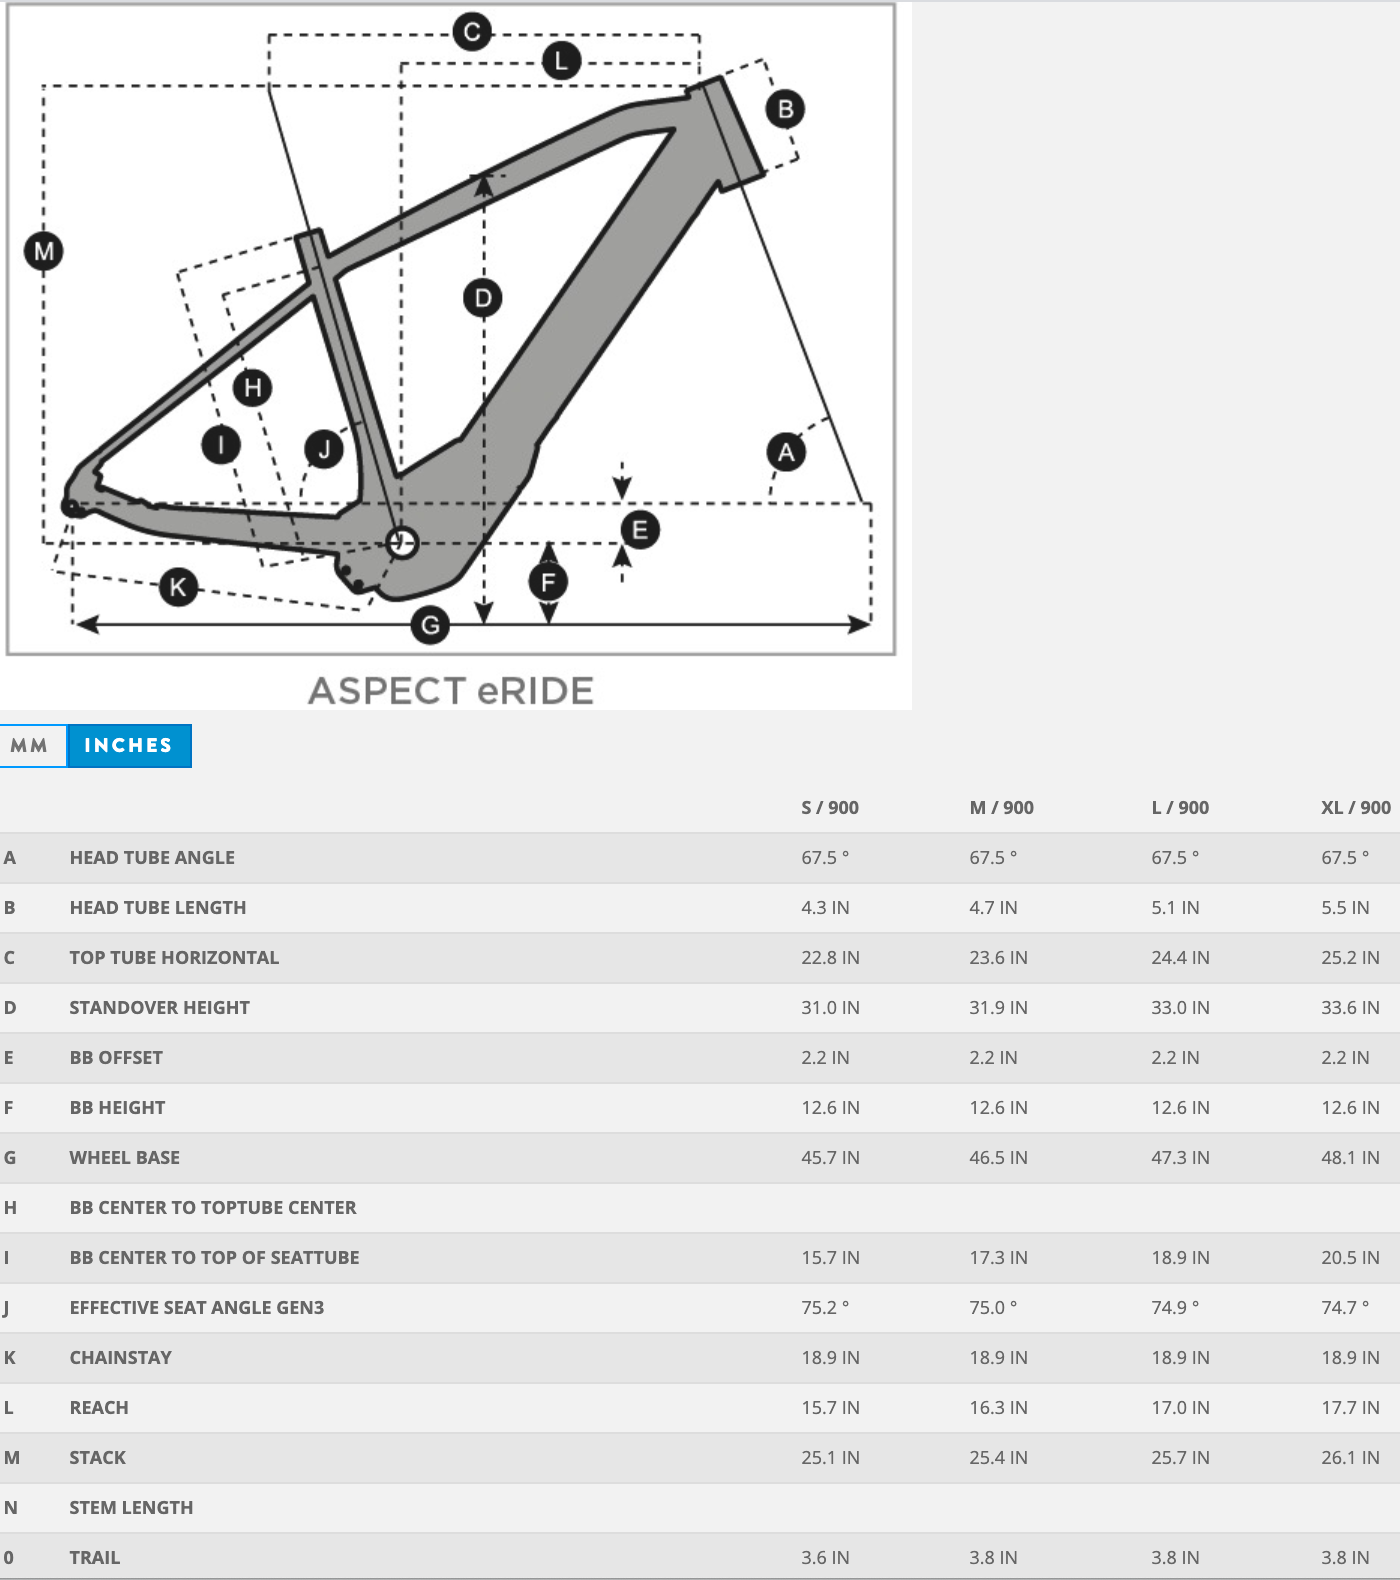The height and width of the screenshot is (1580, 1400).
Task: Select the HEAD TUBE LENGTH row label
Action: coord(158,908)
